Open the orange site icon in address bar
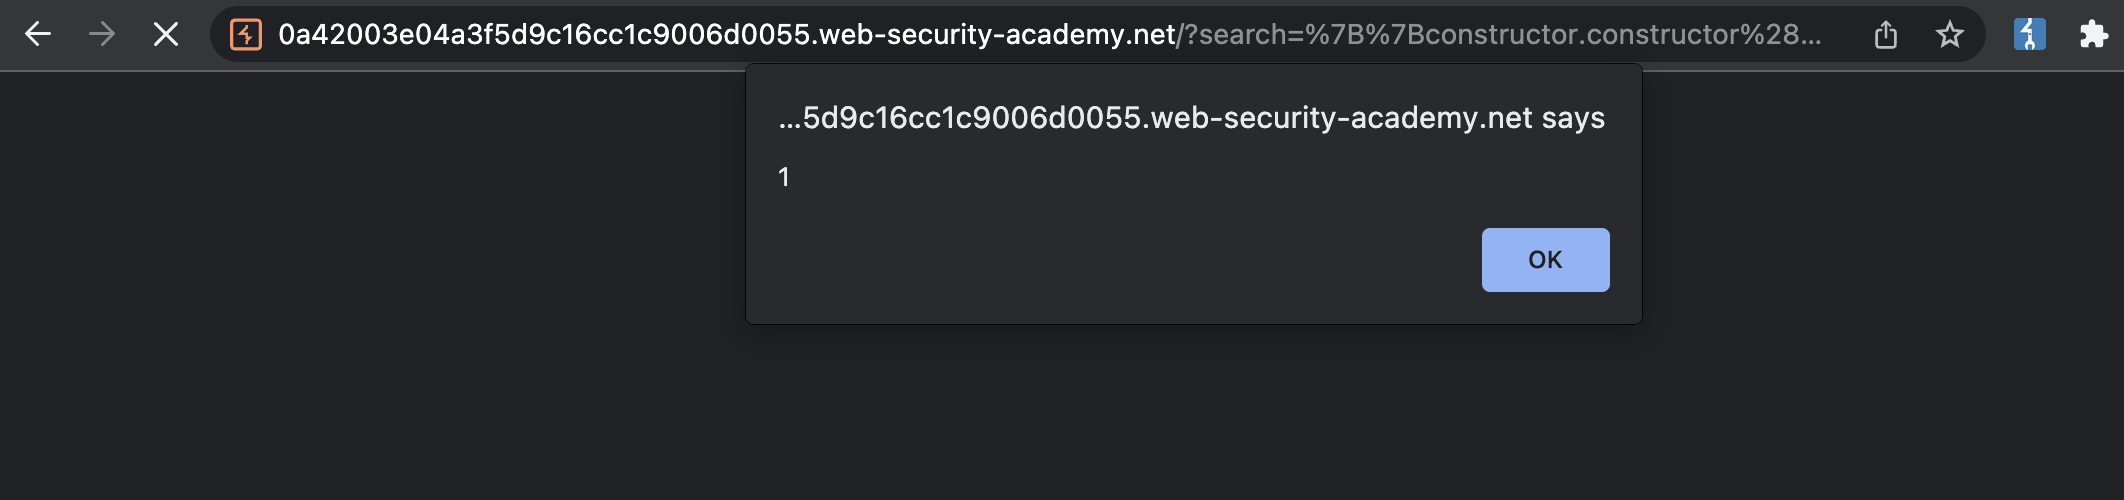Screen dimensions: 2124x500 tap(245, 35)
